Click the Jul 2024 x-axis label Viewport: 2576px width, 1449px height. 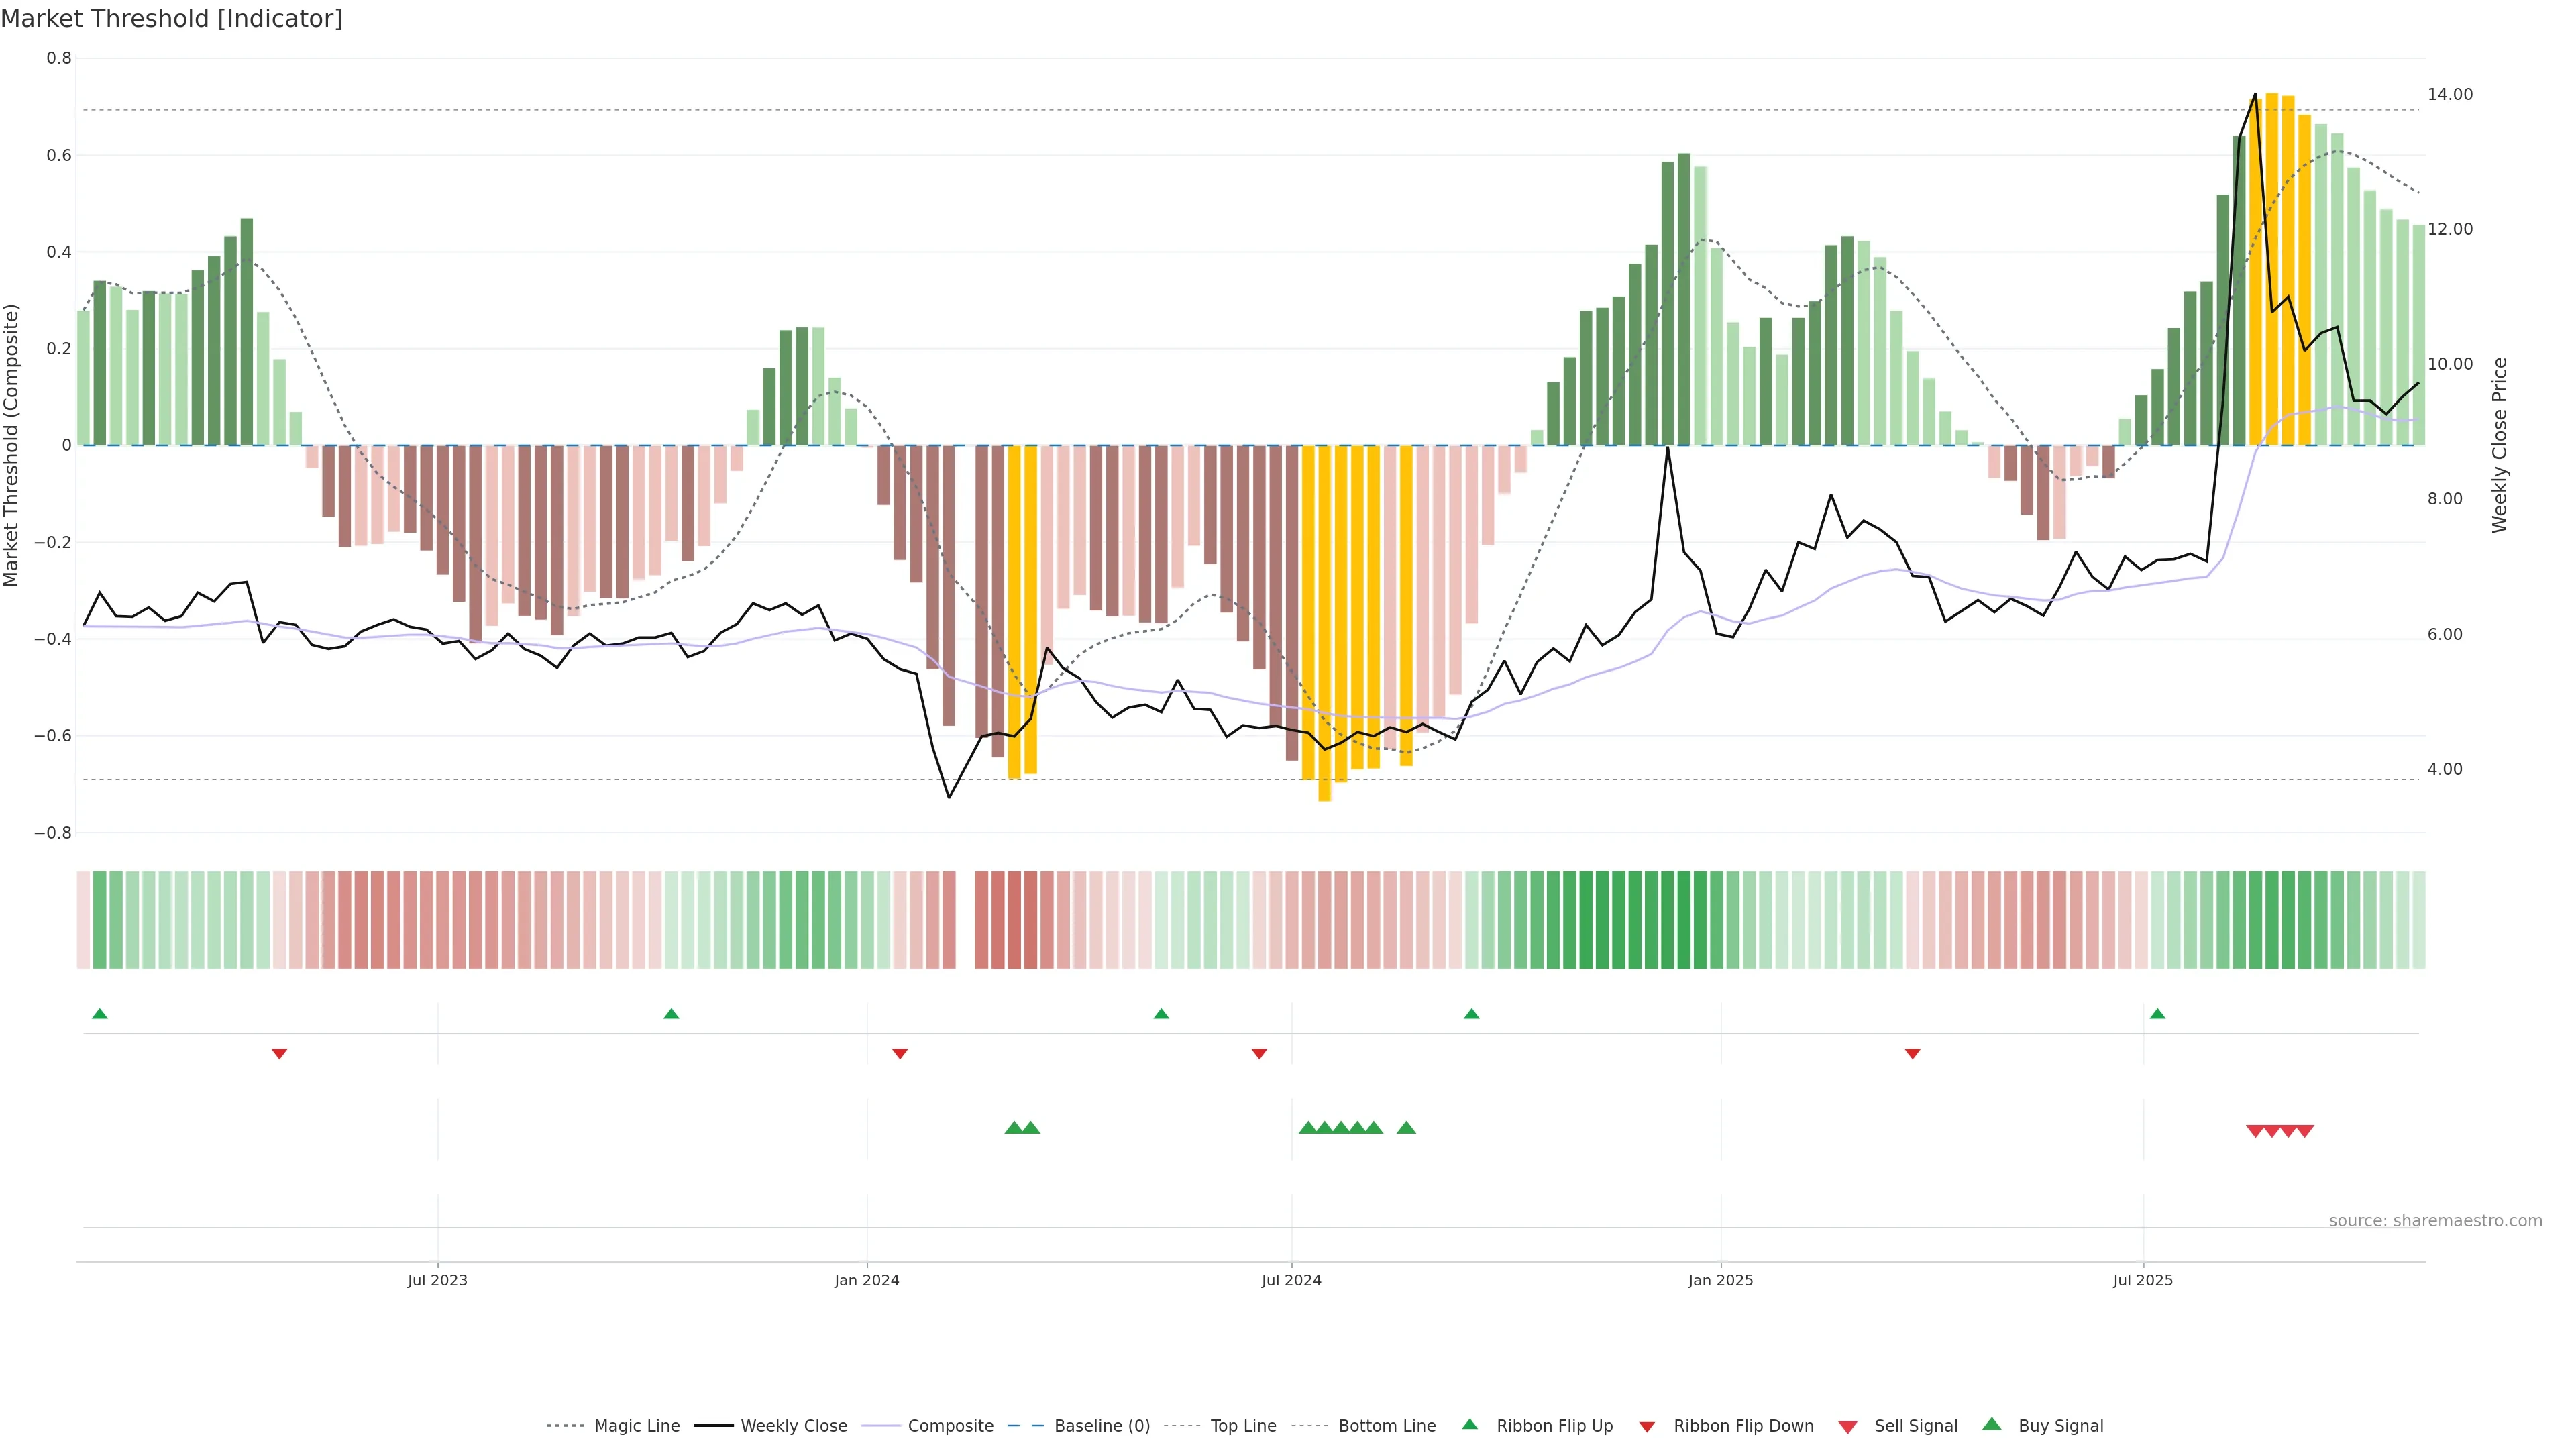tap(1291, 1280)
